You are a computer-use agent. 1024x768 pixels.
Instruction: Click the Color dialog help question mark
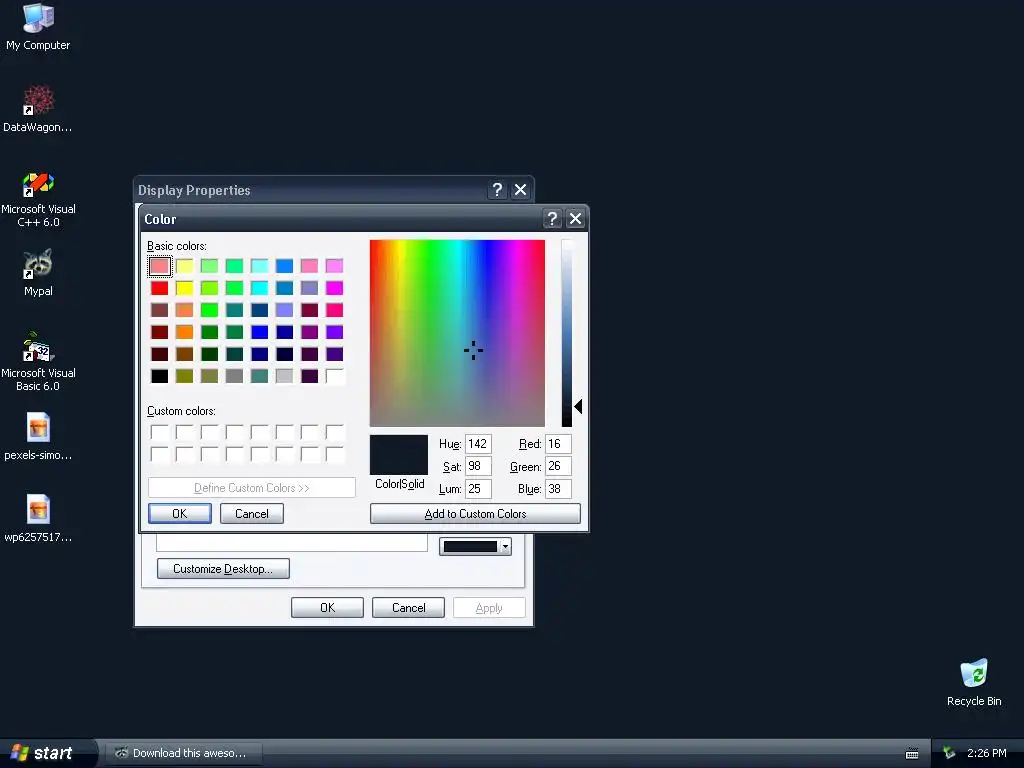coord(552,219)
